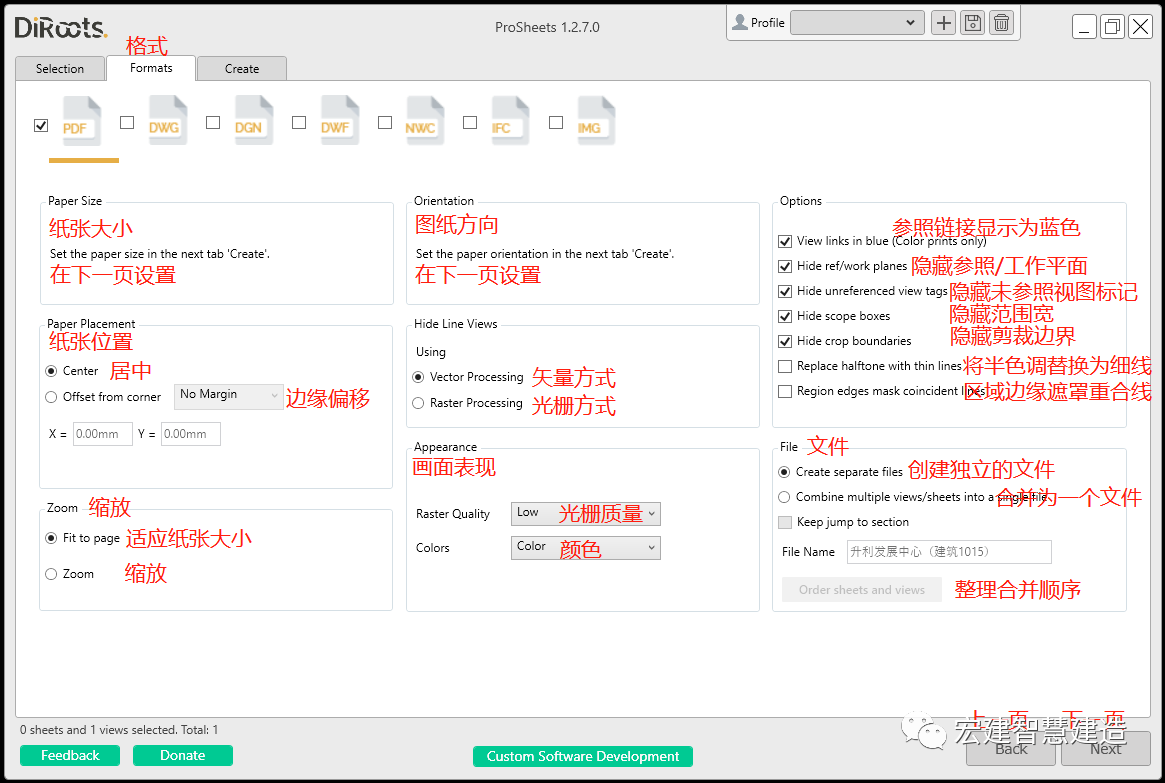This screenshot has width=1165, height=783.
Task: Uncheck the PDF format checkbox
Action: coord(41,125)
